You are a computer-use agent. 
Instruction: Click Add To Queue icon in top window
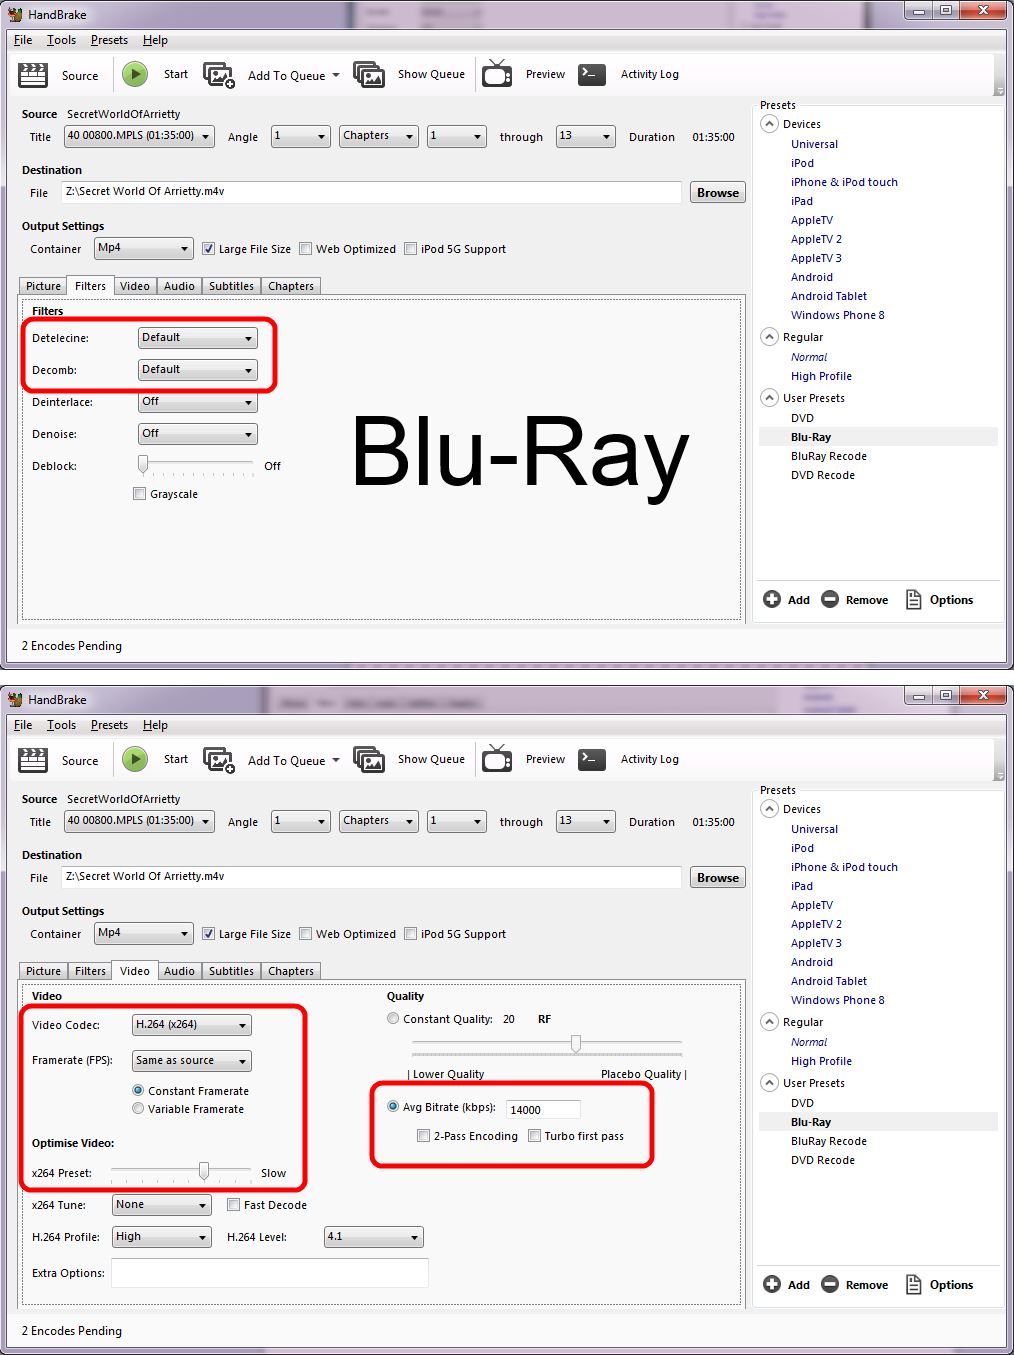[x=219, y=75]
